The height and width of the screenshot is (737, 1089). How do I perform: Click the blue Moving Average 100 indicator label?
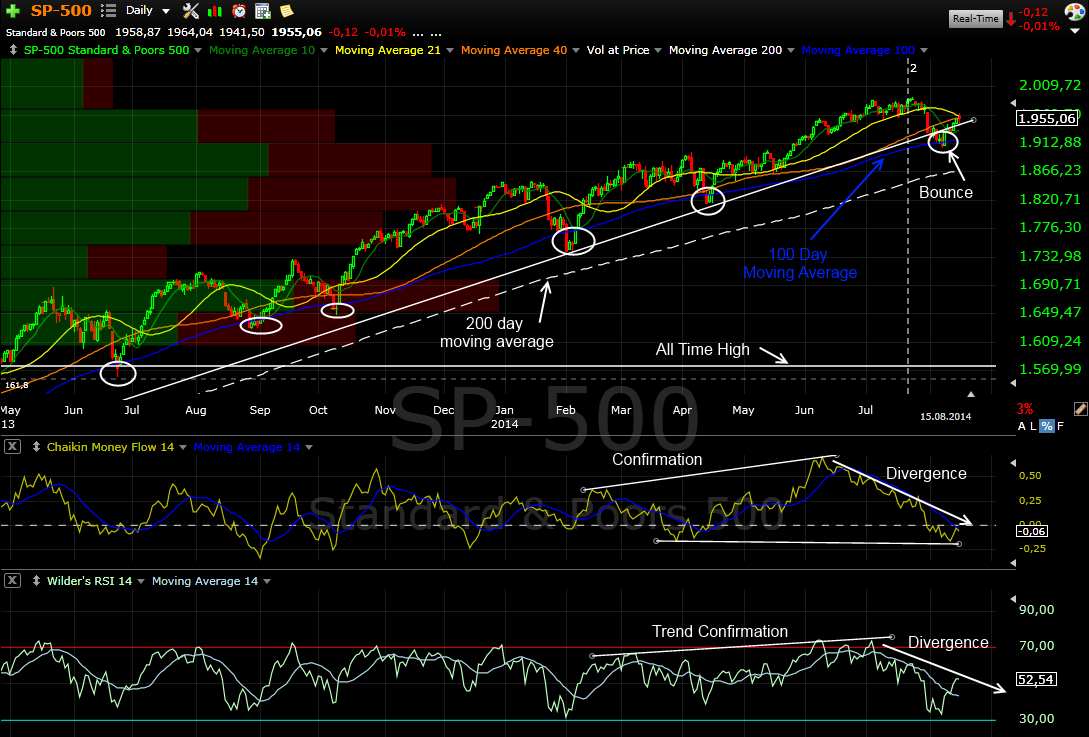tap(858, 50)
